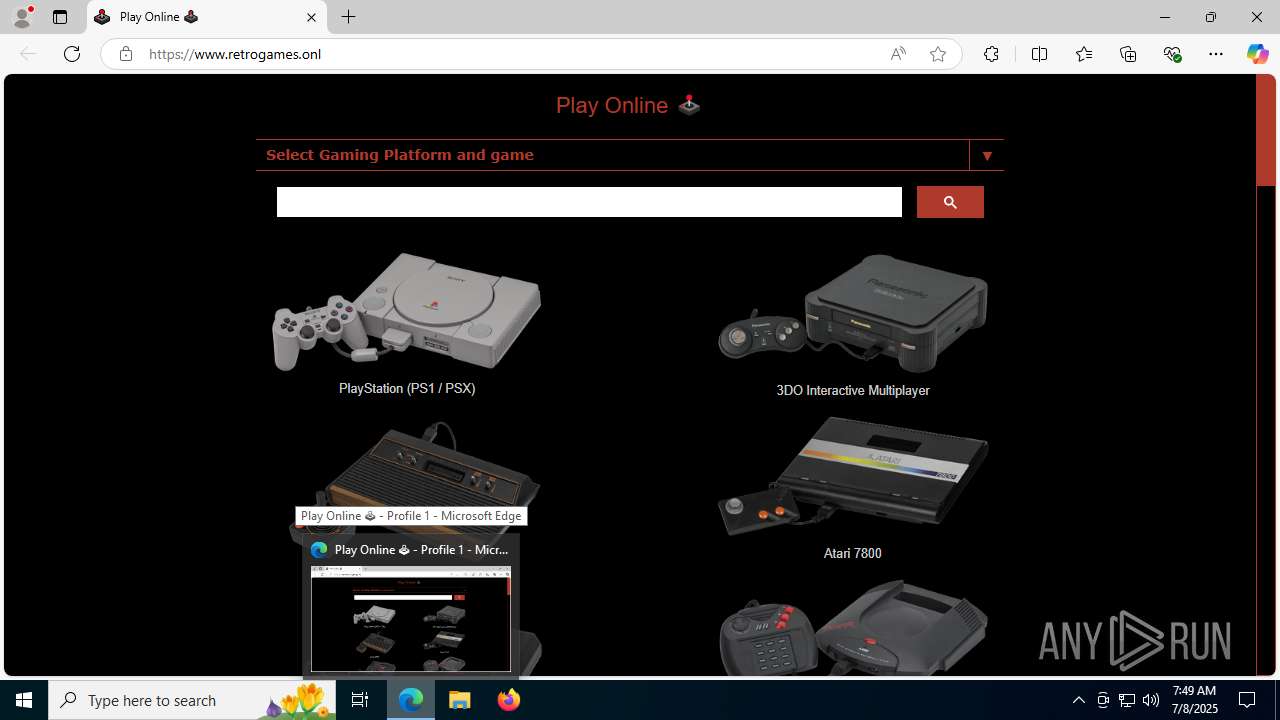Launch Firefox from taskbar
Image resolution: width=1280 pixels, height=720 pixels.
click(x=508, y=700)
